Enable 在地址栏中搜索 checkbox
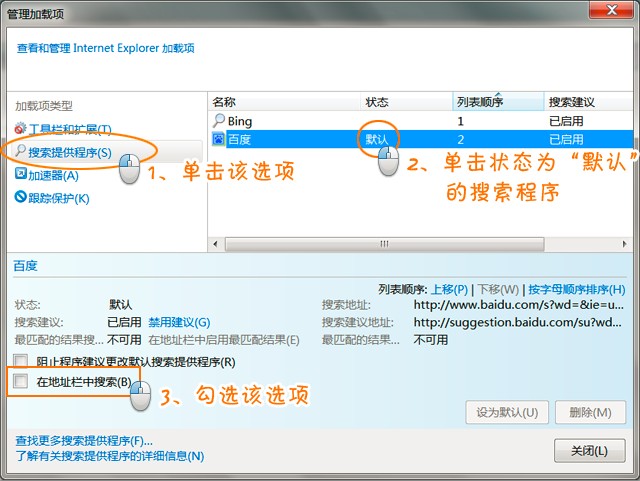 click(21, 381)
